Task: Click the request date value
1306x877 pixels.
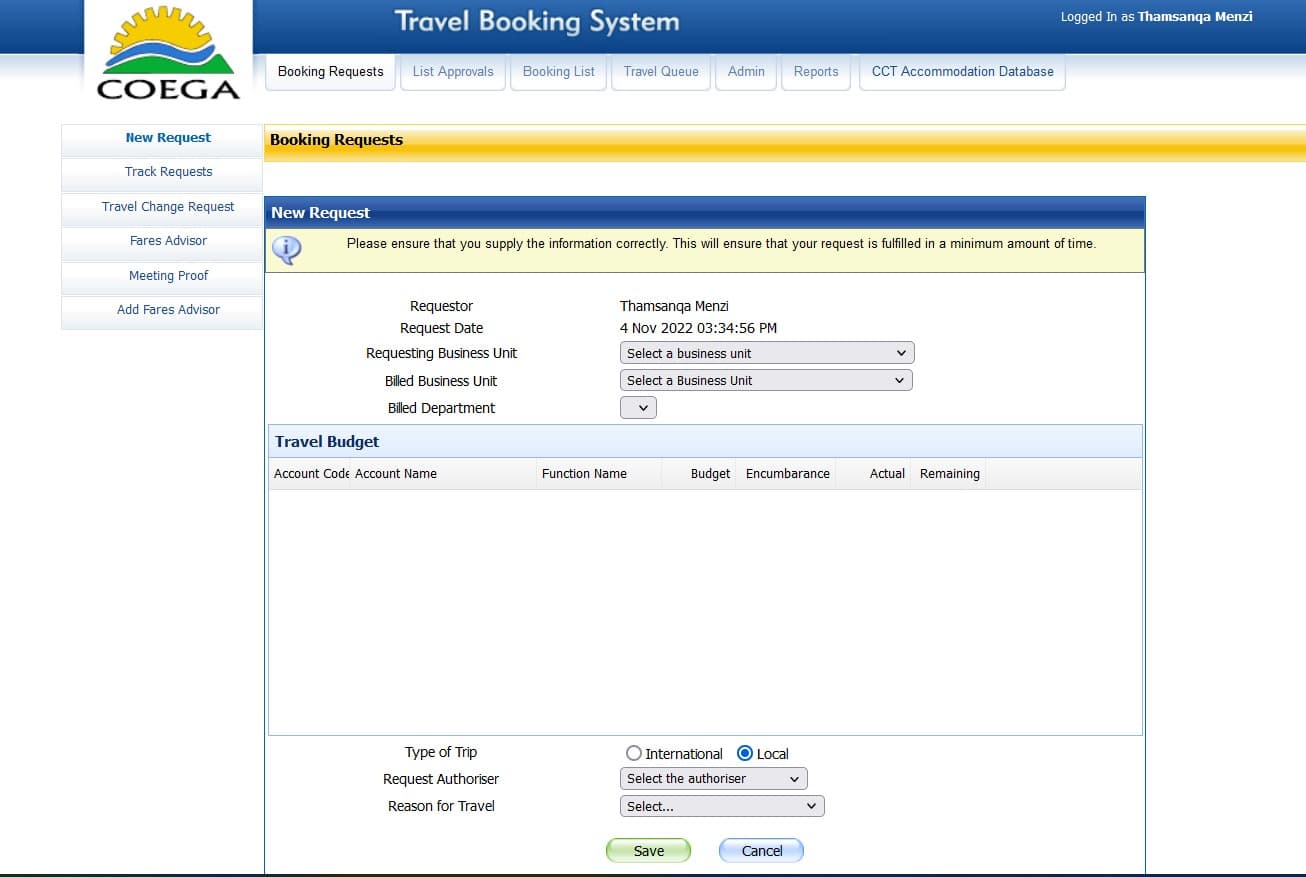Action: 698,328
